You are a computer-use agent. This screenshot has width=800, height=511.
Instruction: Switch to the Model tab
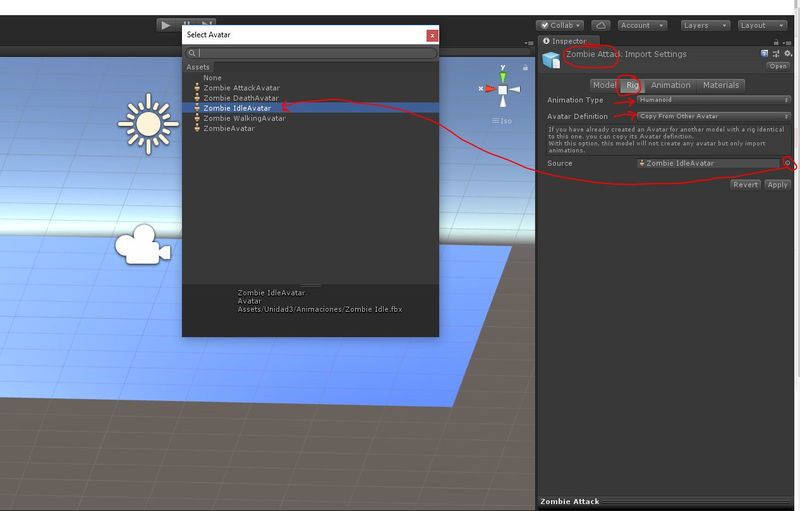click(x=605, y=85)
